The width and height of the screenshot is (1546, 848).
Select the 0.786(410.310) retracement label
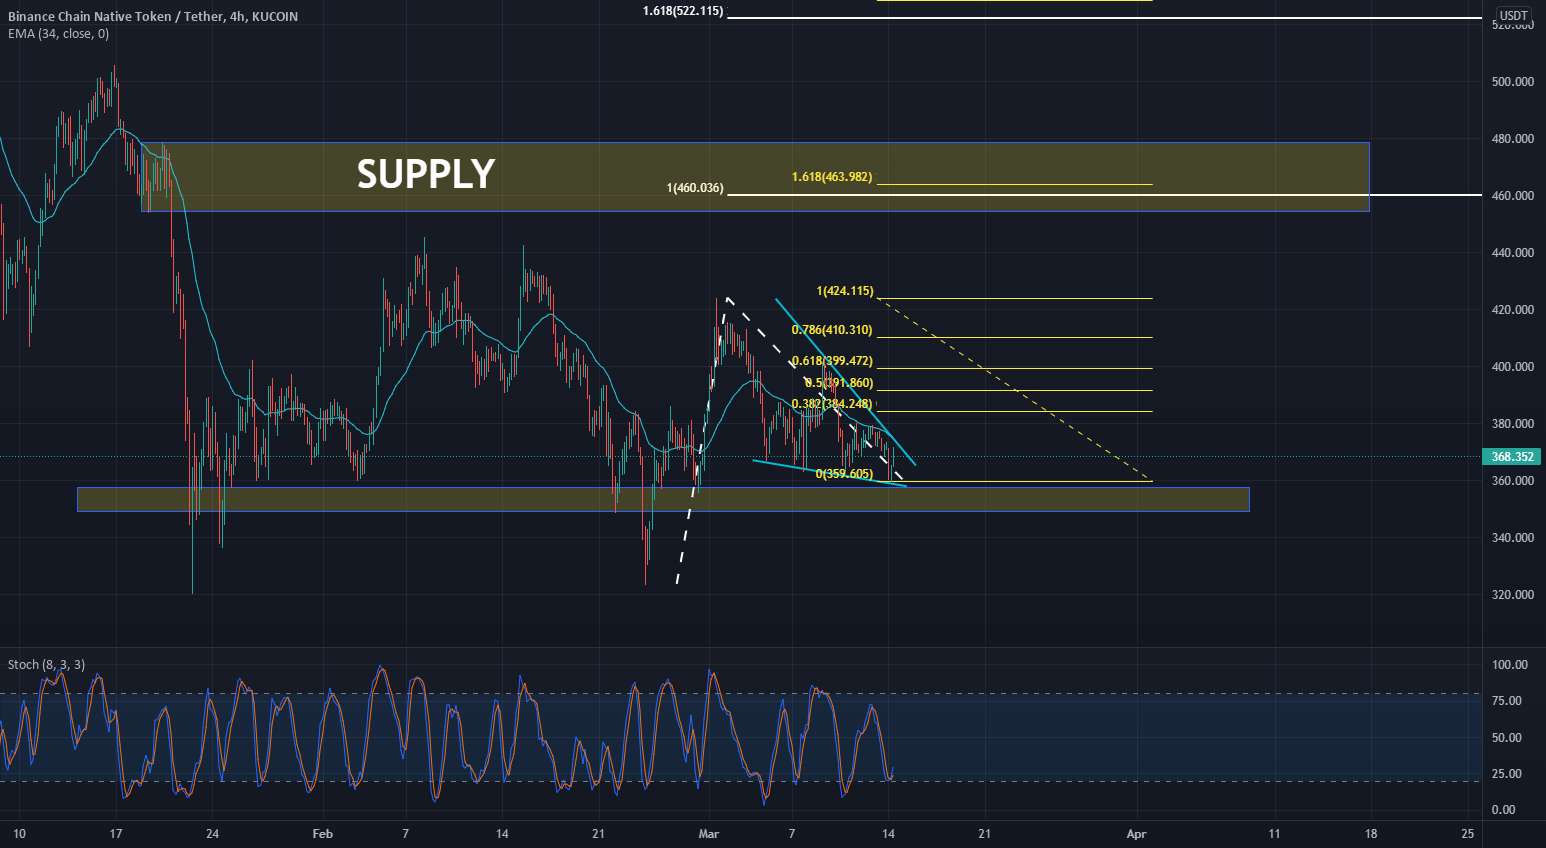(832, 330)
